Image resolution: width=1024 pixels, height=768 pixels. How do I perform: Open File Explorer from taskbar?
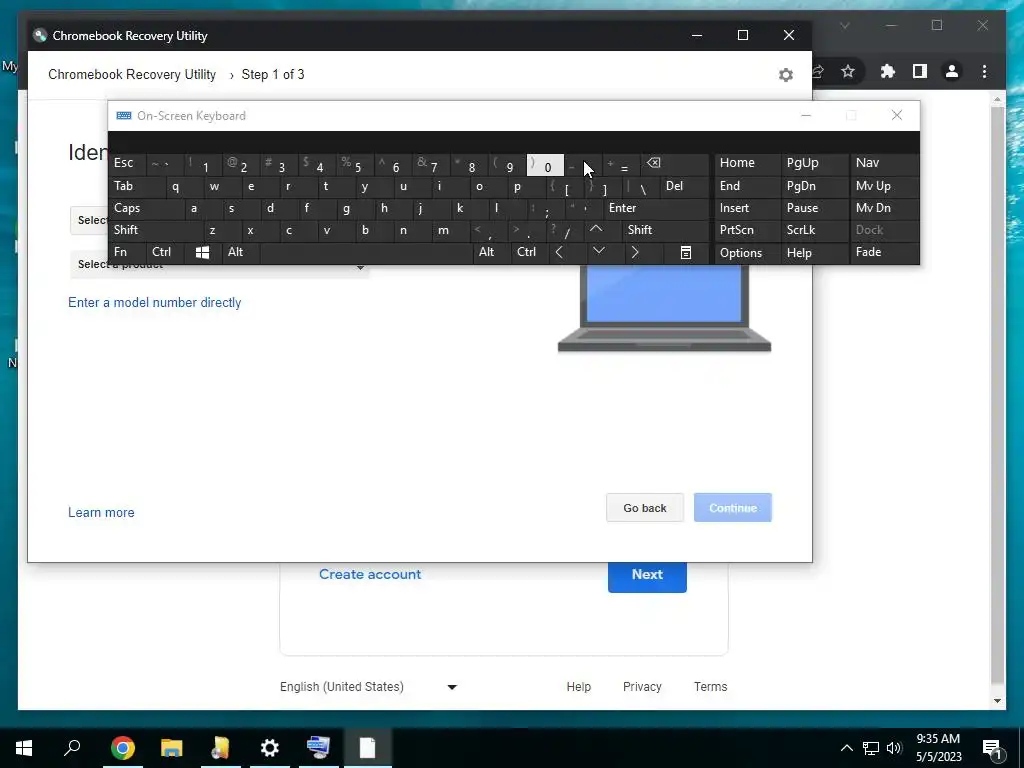pyautogui.click(x=171, y=748)
